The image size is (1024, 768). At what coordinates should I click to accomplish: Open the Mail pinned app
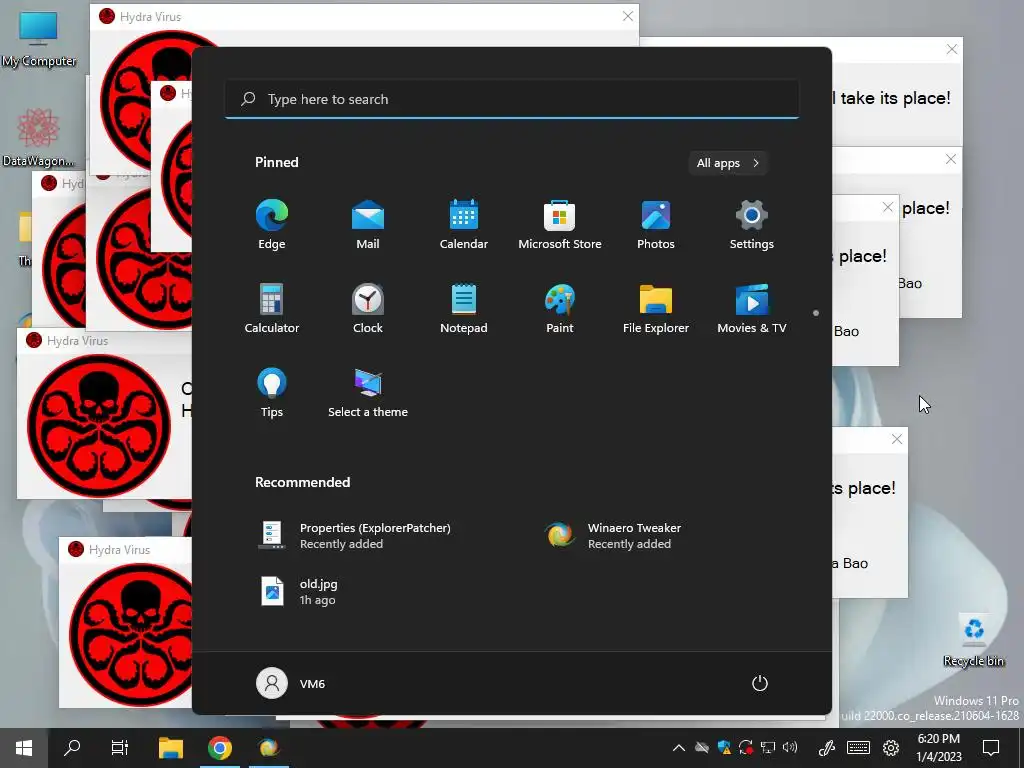point(368,225)
